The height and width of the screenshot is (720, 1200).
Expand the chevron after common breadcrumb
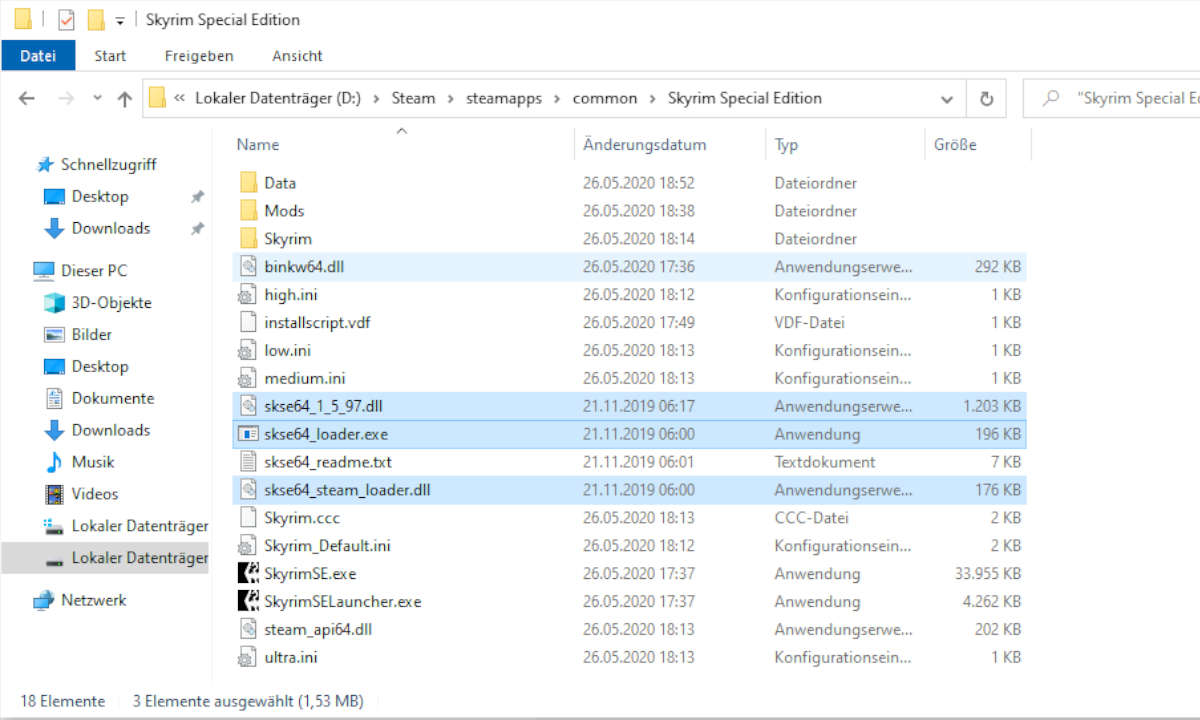[652, 98]
